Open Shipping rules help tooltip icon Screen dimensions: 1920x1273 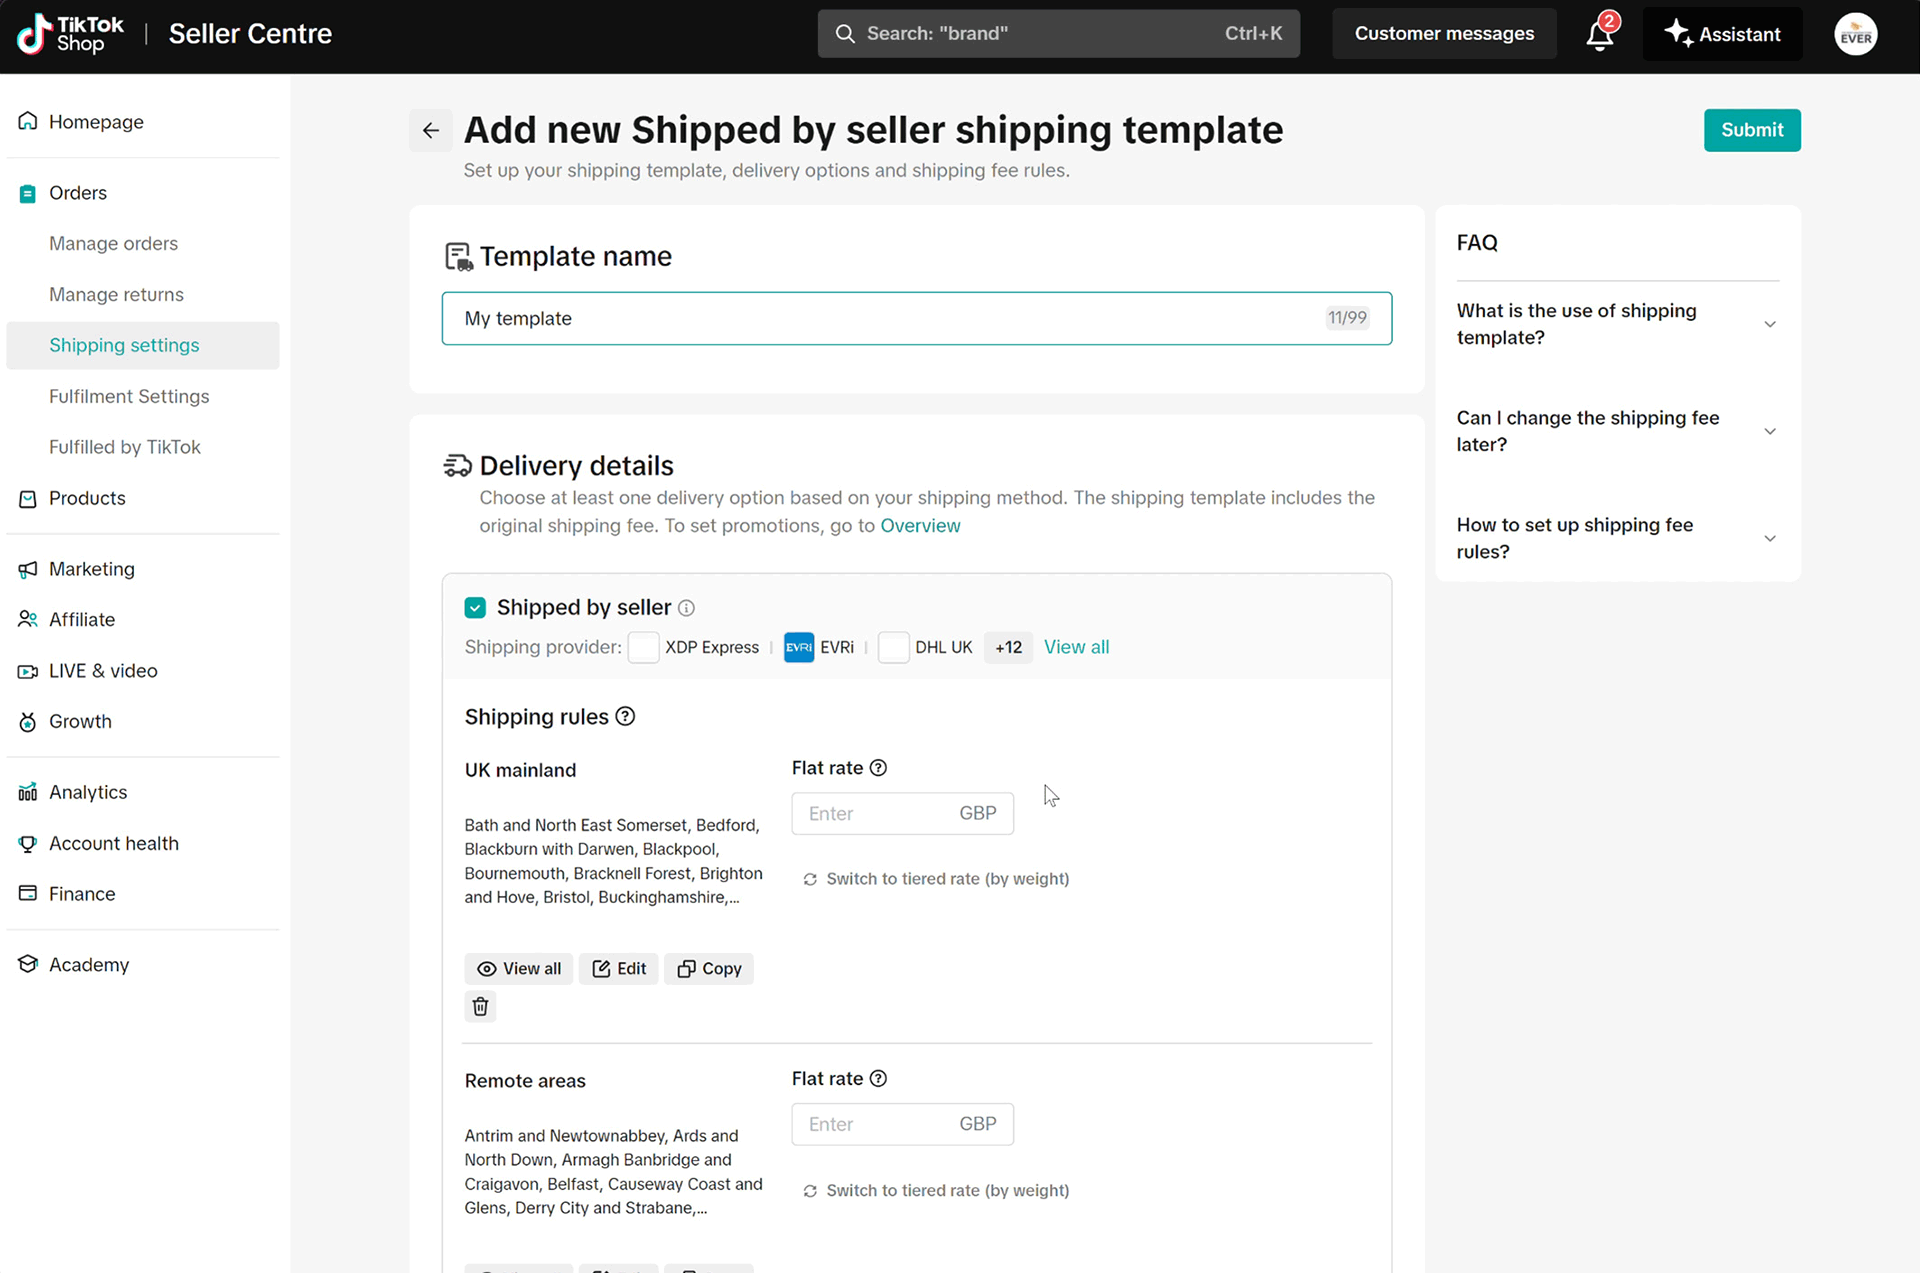pos(625,717)
